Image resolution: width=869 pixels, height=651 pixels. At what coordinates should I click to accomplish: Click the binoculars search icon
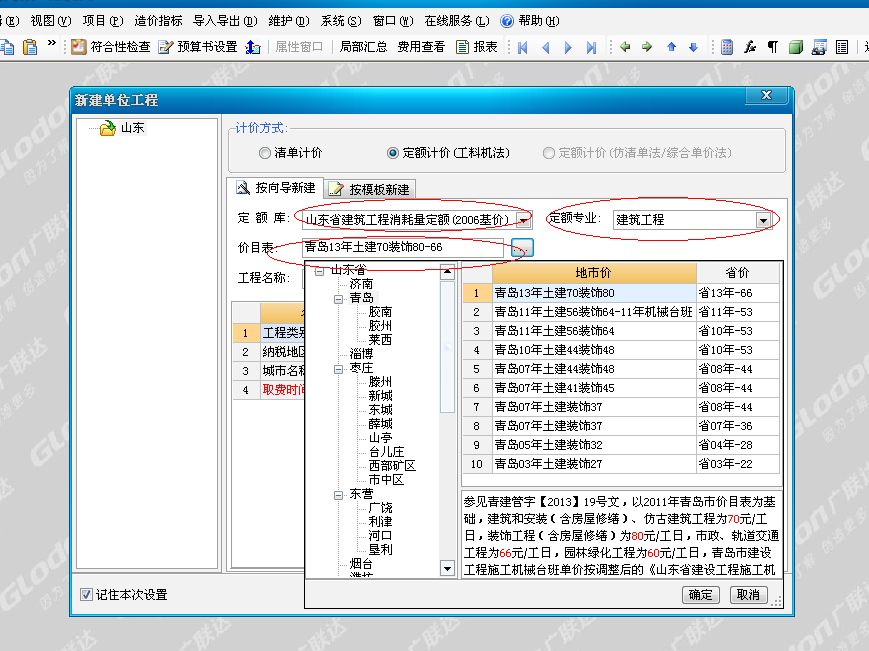(820, 46)
